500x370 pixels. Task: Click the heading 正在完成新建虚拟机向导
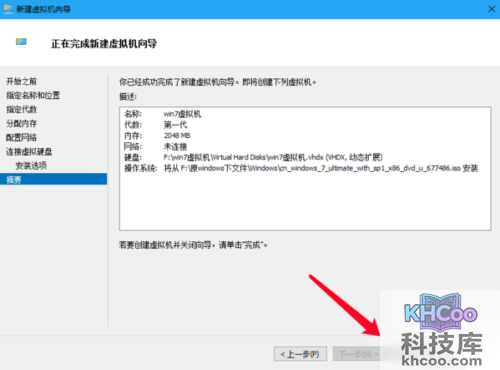(104, 44)
